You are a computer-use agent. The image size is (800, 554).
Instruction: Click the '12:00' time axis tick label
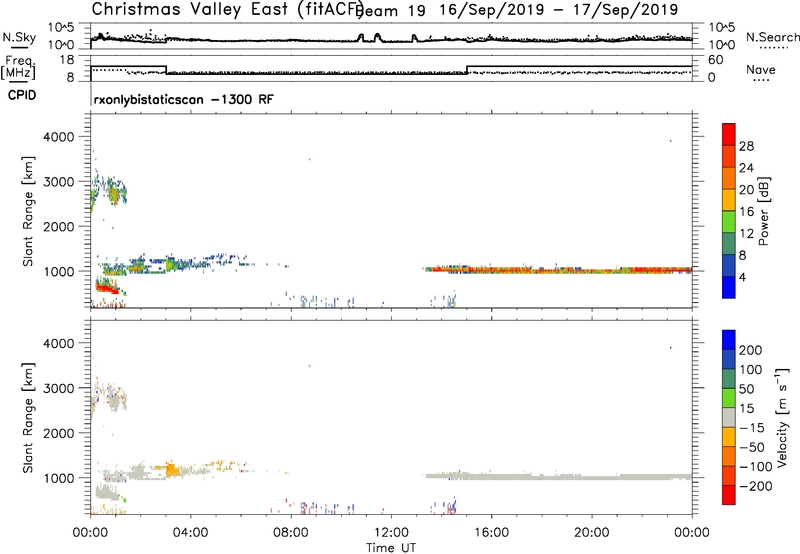click(391, 533)
